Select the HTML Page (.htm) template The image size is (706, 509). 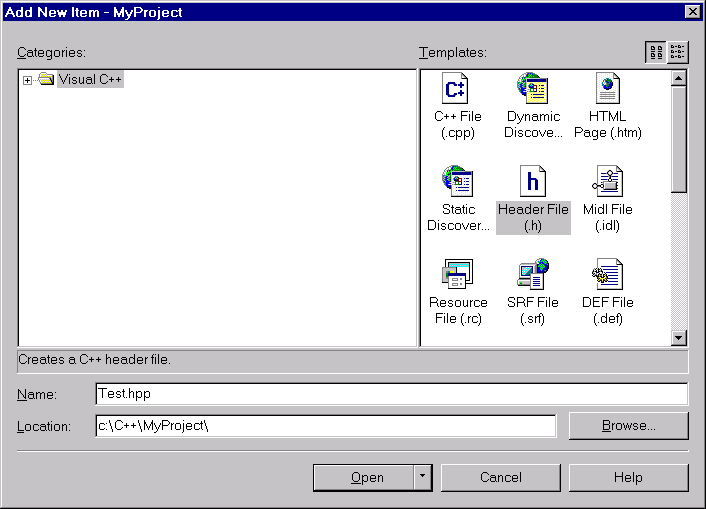click(608, 90)
